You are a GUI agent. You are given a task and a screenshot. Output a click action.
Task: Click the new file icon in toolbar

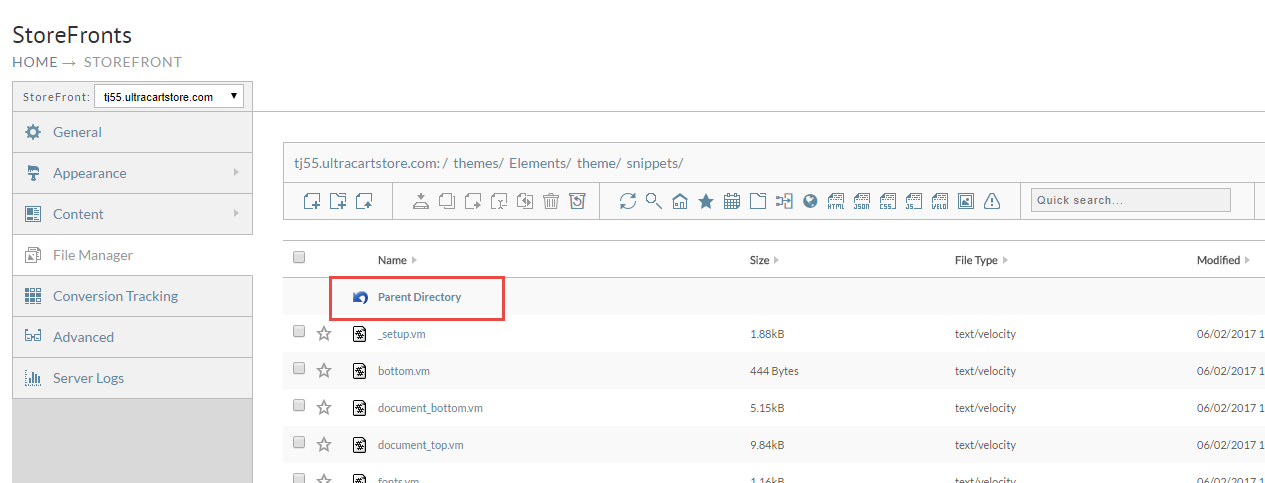coord(312,201)
